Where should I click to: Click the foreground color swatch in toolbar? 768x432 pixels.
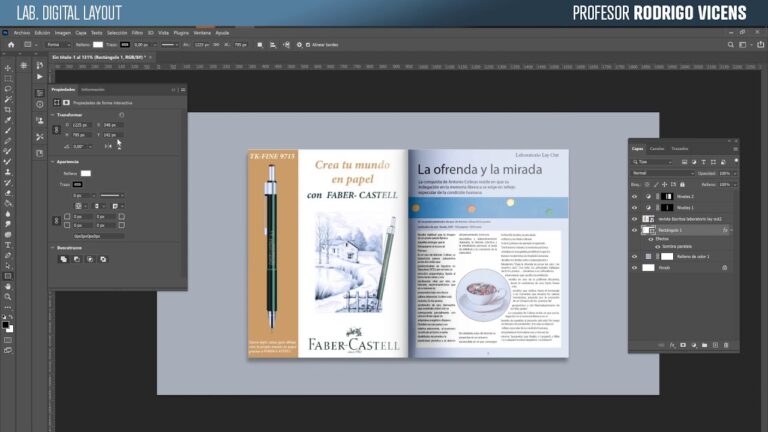(5, 325)
